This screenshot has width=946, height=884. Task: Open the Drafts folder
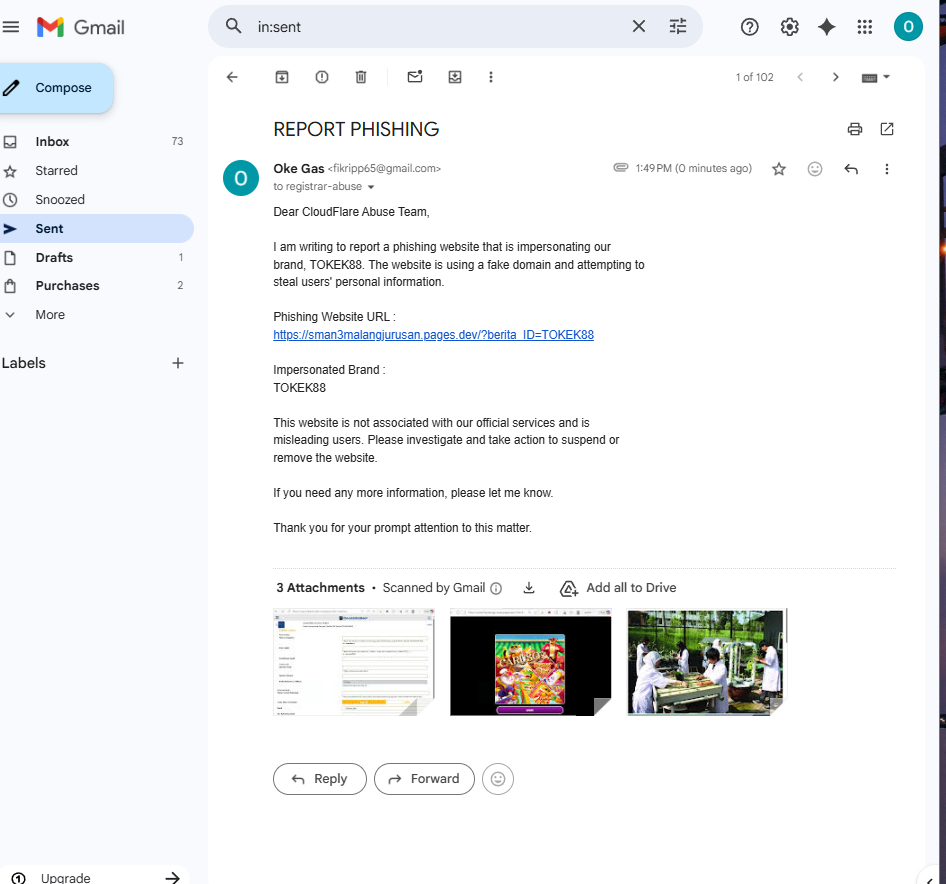pyautogui.click(x=97, y=258)
